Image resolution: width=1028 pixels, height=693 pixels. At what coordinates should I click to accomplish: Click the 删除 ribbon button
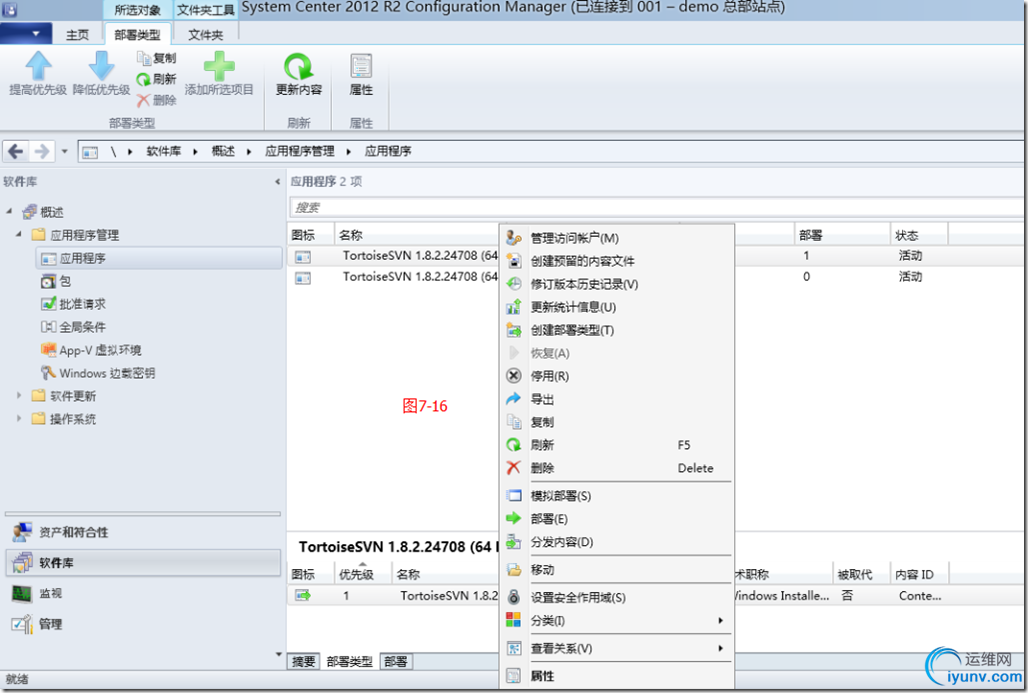pos(156,100)
